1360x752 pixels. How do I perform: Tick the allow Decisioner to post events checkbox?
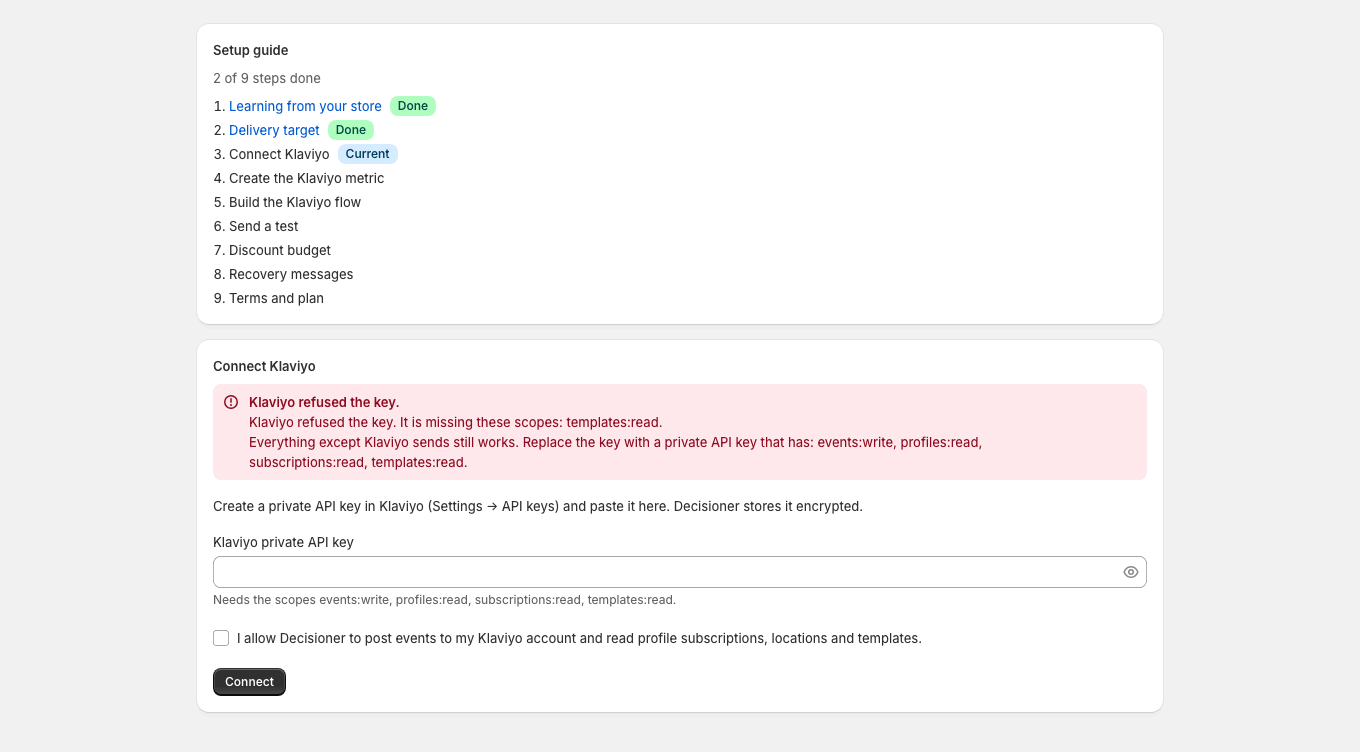tap(221, 638)
